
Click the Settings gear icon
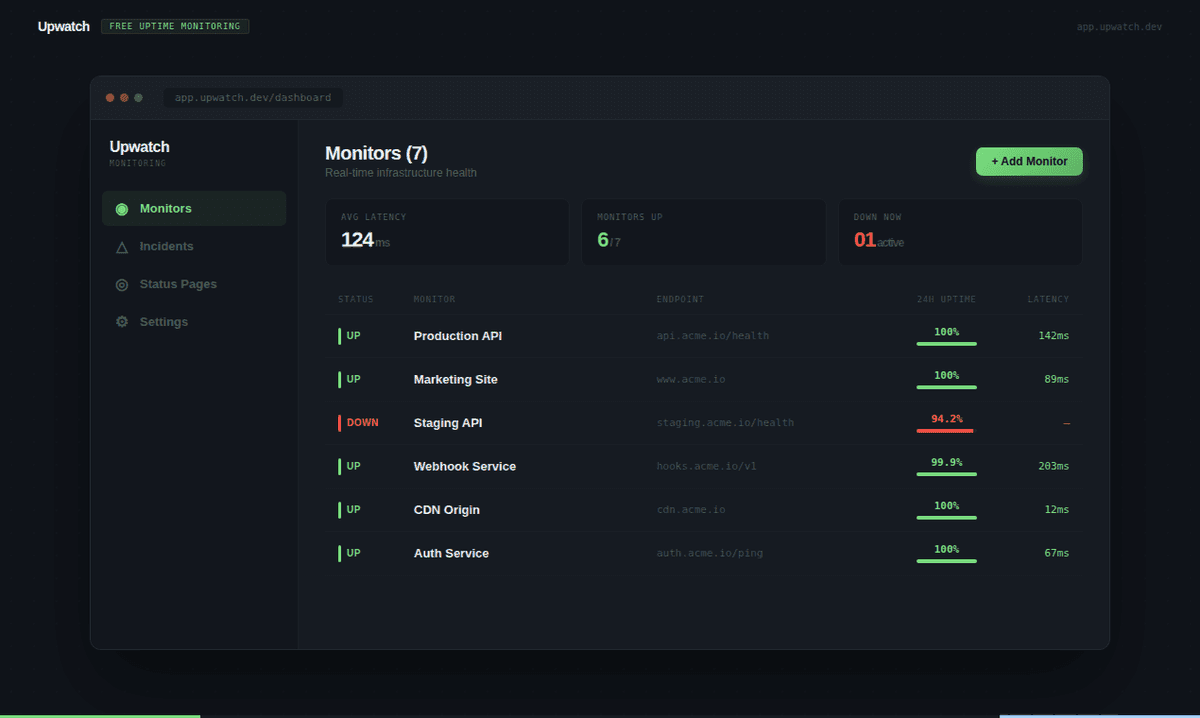point(122,321)
